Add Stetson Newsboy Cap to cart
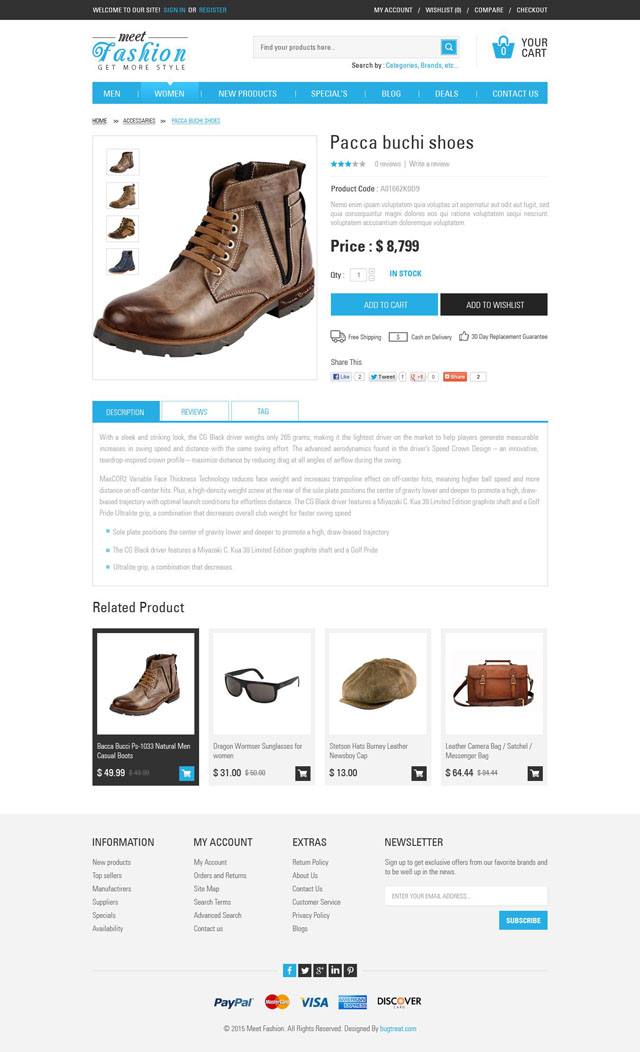Screen dimensions: 640x1052 tap(419, 774)
